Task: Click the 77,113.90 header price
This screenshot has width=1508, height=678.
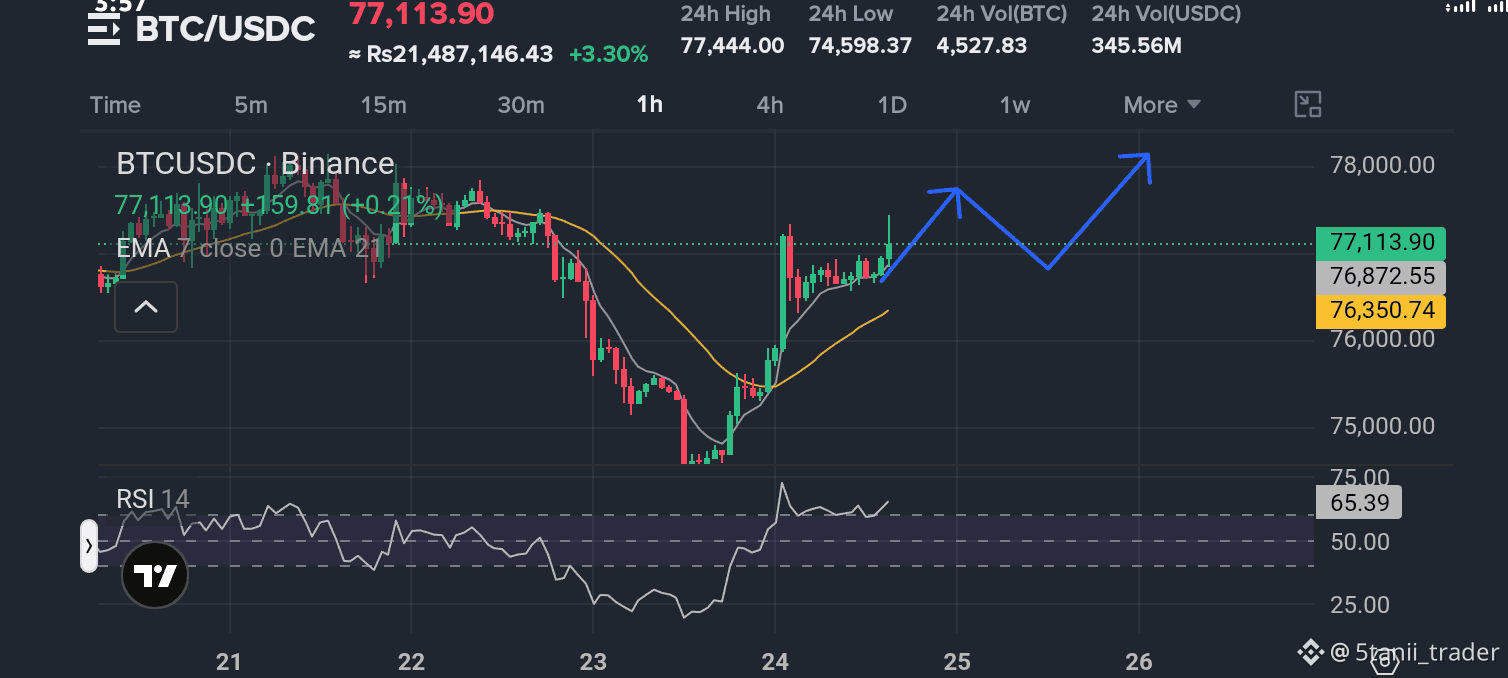Action: (421, 14)
